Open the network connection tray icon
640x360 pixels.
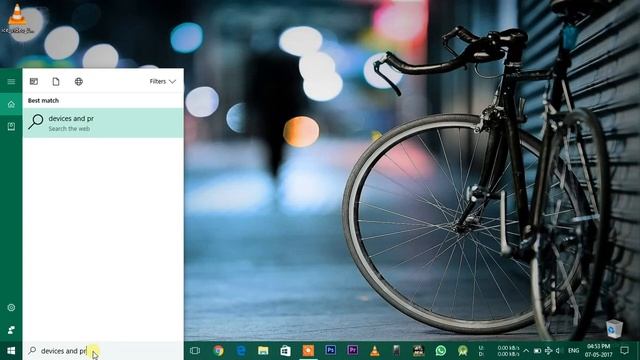pos(548,351)
